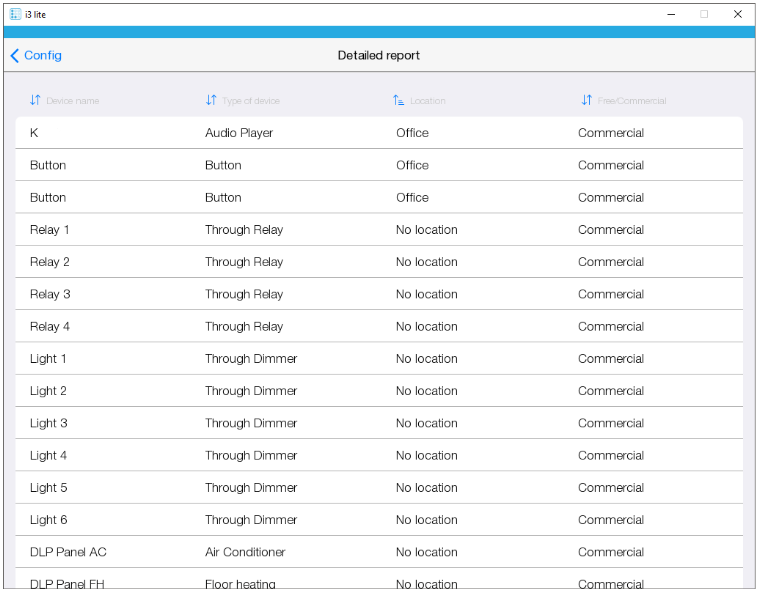Click Air Conditioner device type cell

point(245,552)
